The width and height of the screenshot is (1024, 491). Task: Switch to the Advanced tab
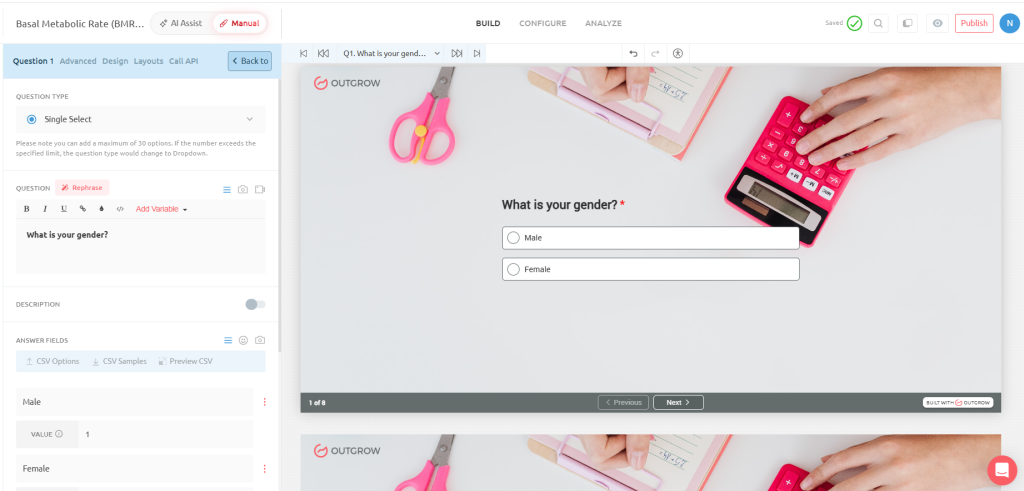pyautogui.click(x=78, y=61)
